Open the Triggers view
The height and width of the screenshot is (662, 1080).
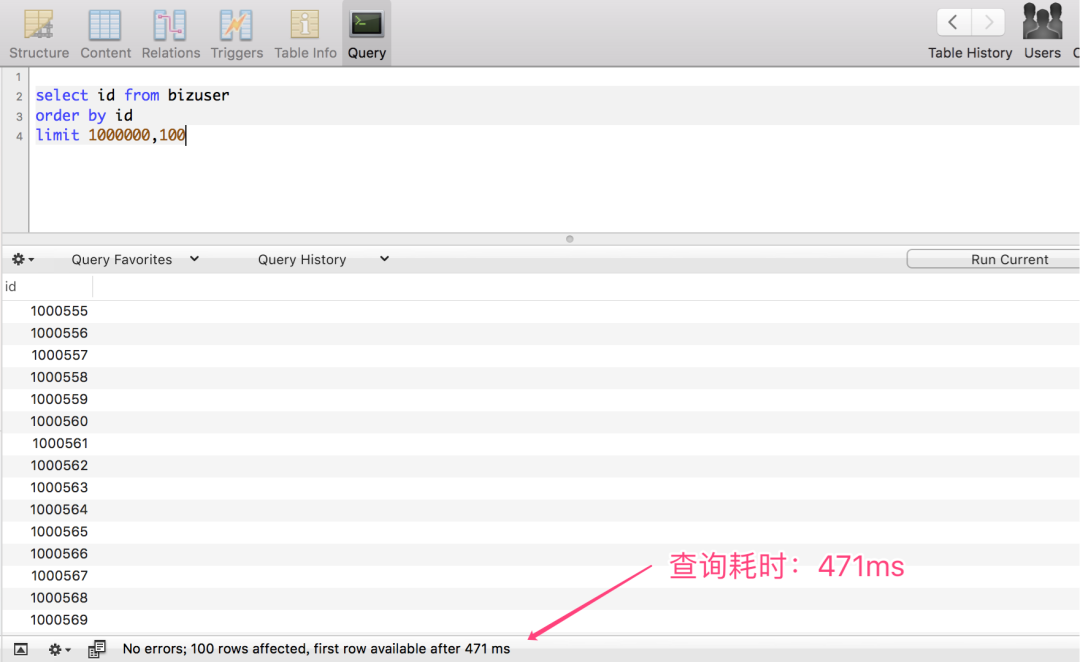click(236, 26)
